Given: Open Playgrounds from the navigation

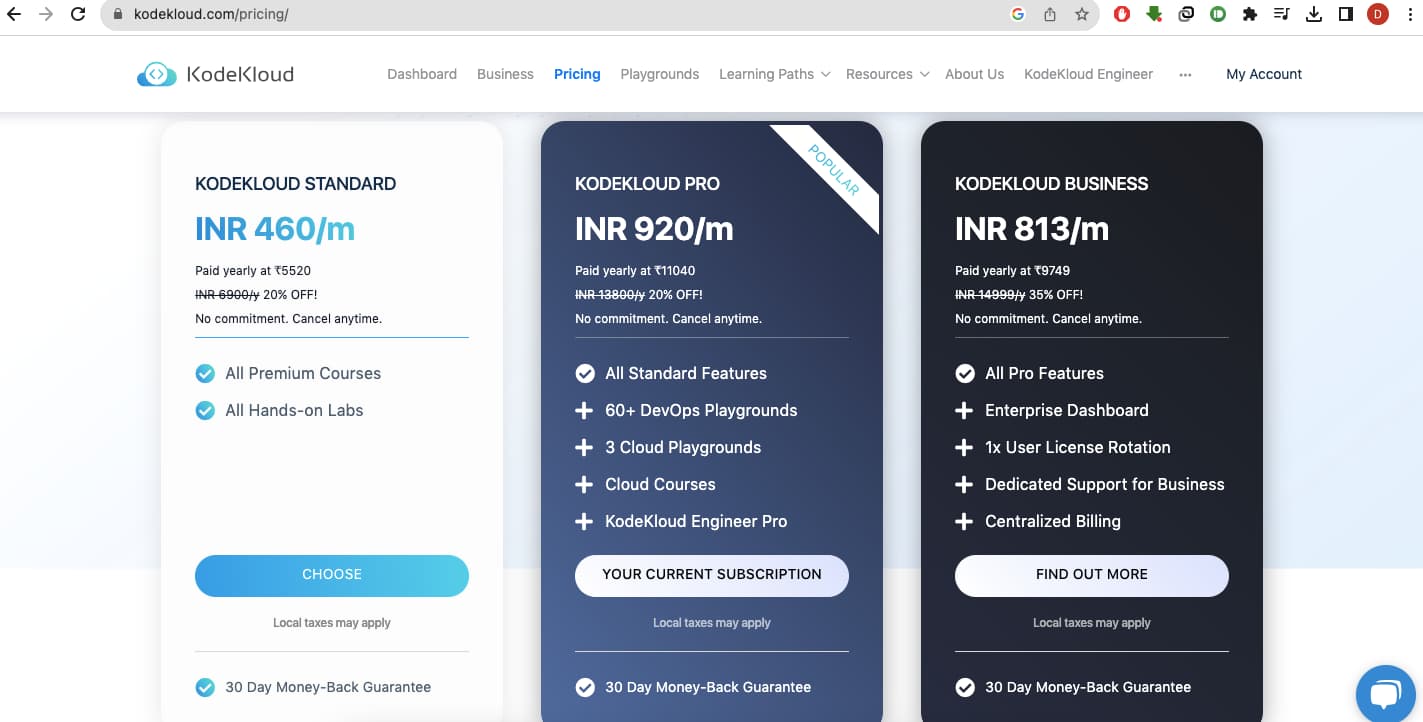Looking at the screenshot, I should (660, 74).
